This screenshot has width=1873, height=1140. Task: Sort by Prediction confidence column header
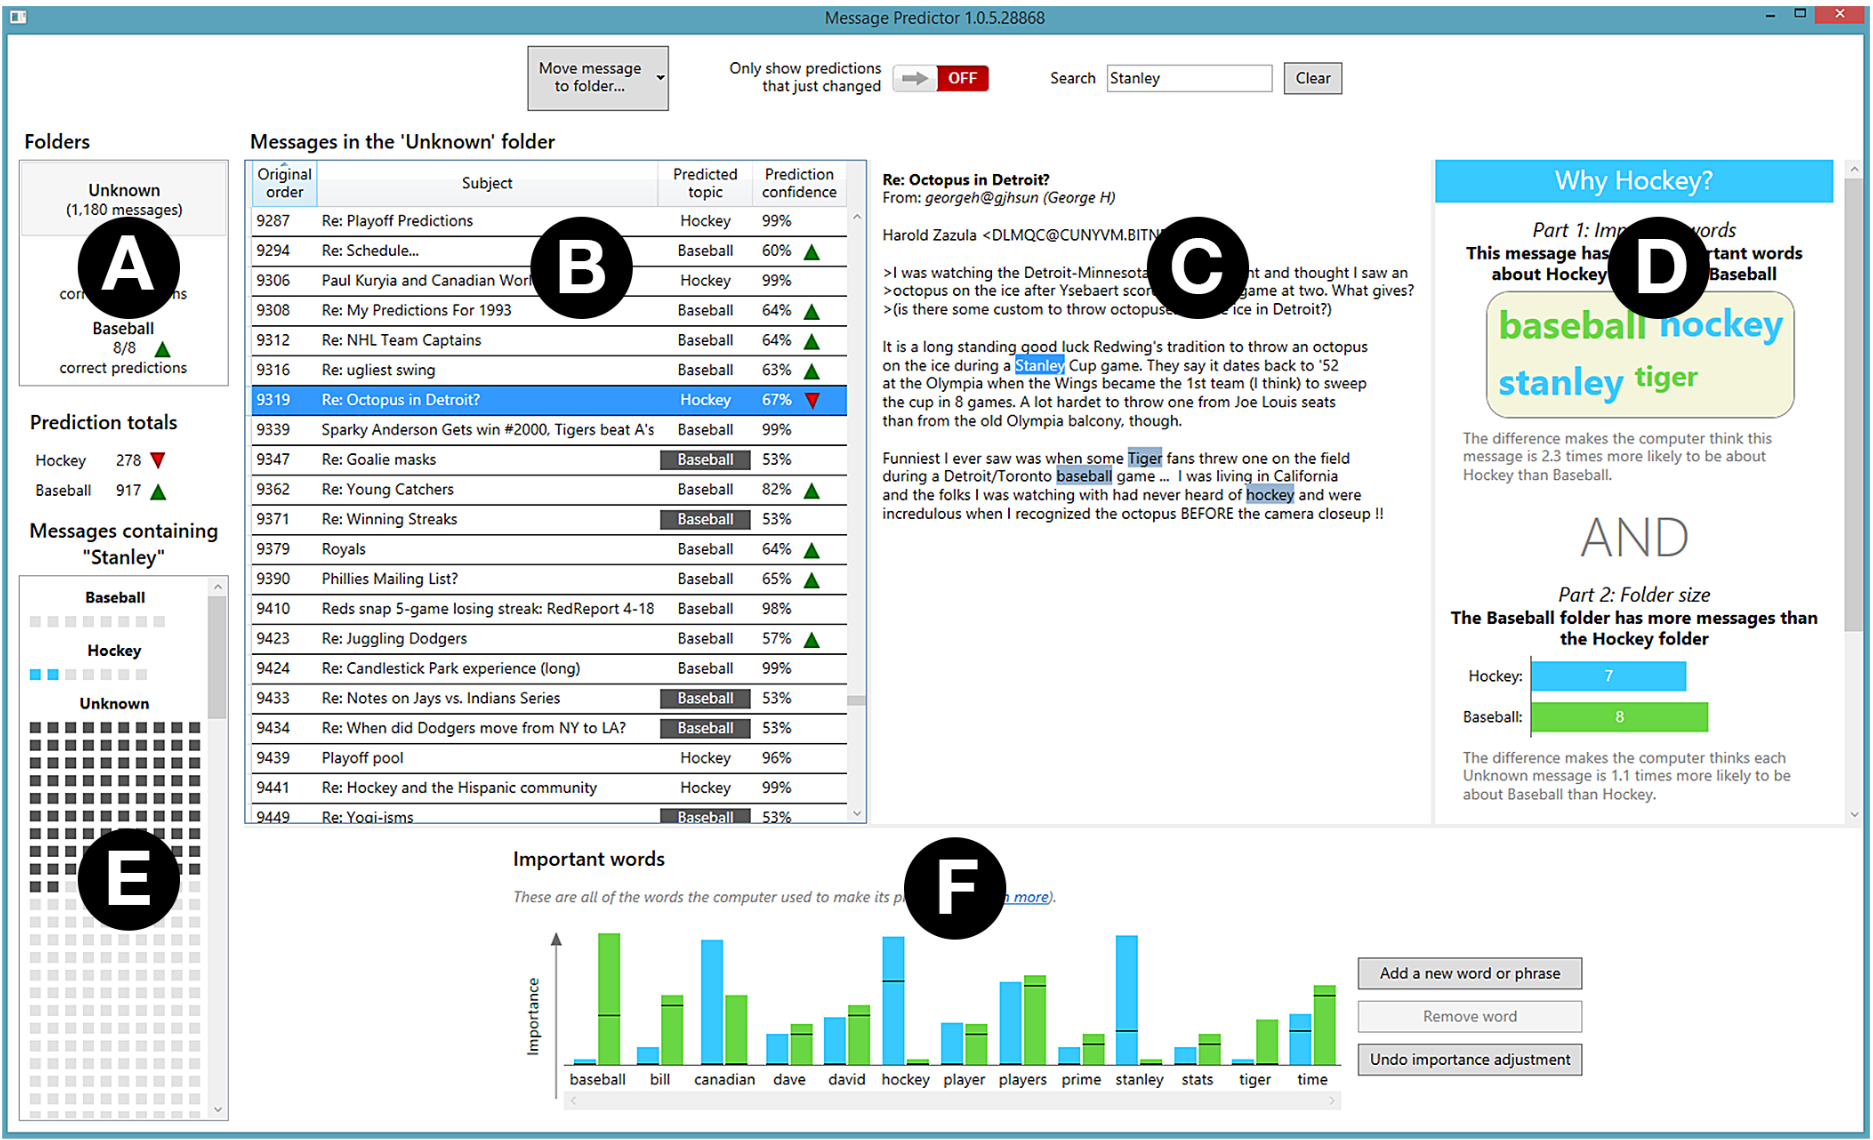pos(799,183)
